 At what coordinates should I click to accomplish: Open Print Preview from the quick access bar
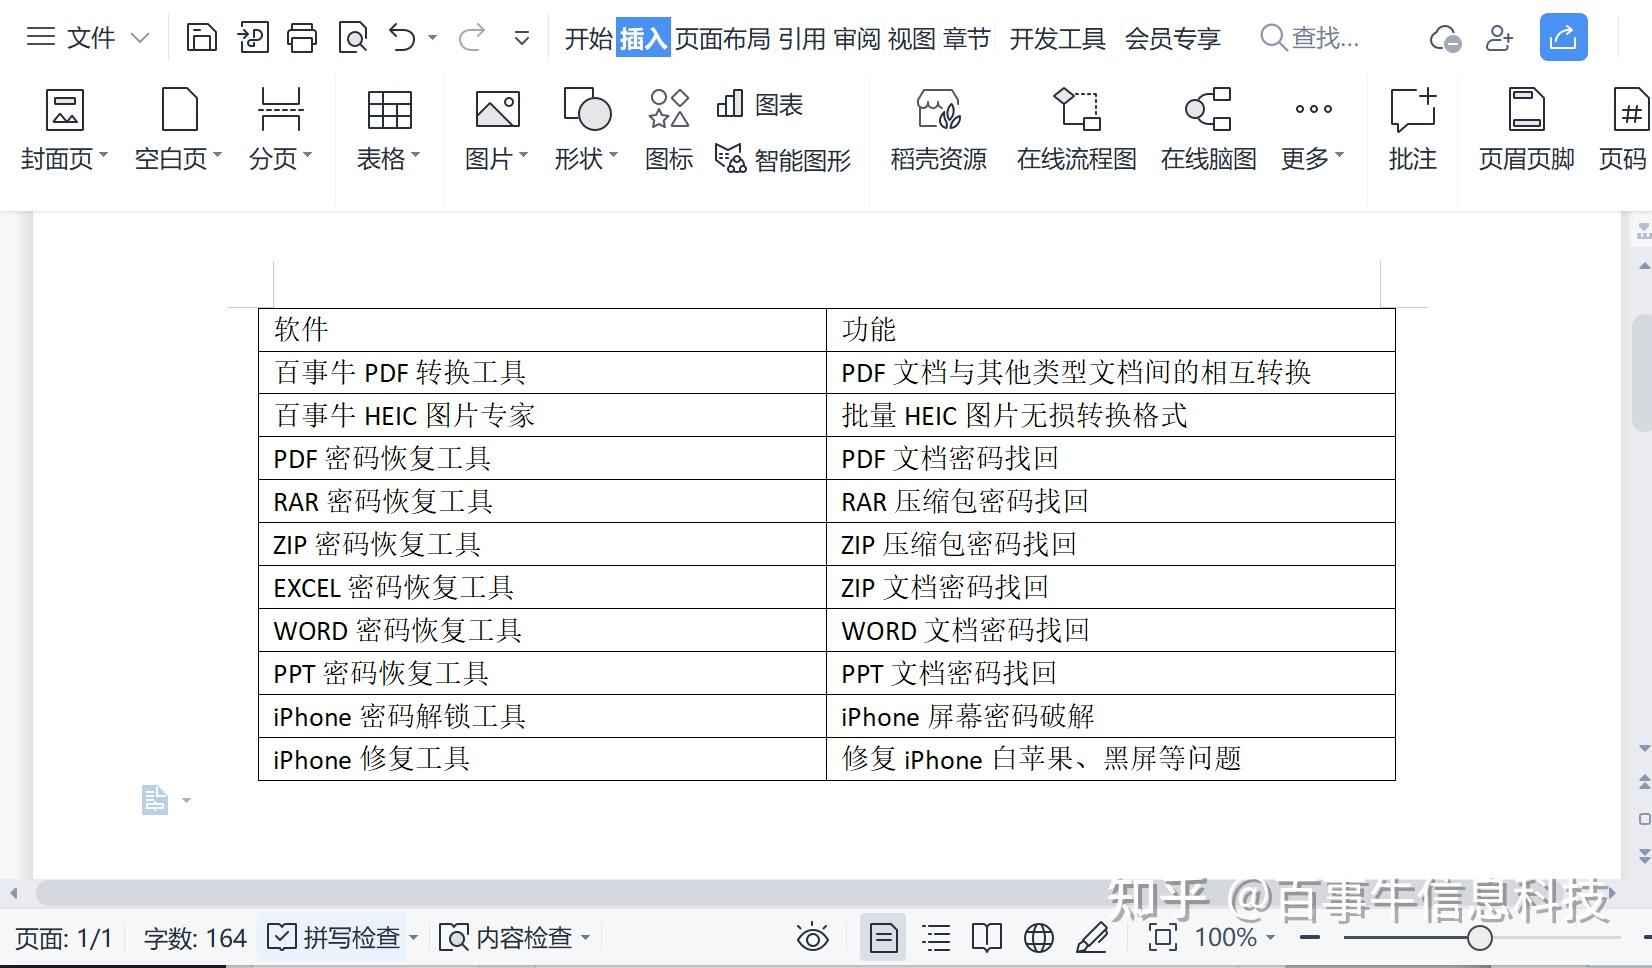pos(353,38)
